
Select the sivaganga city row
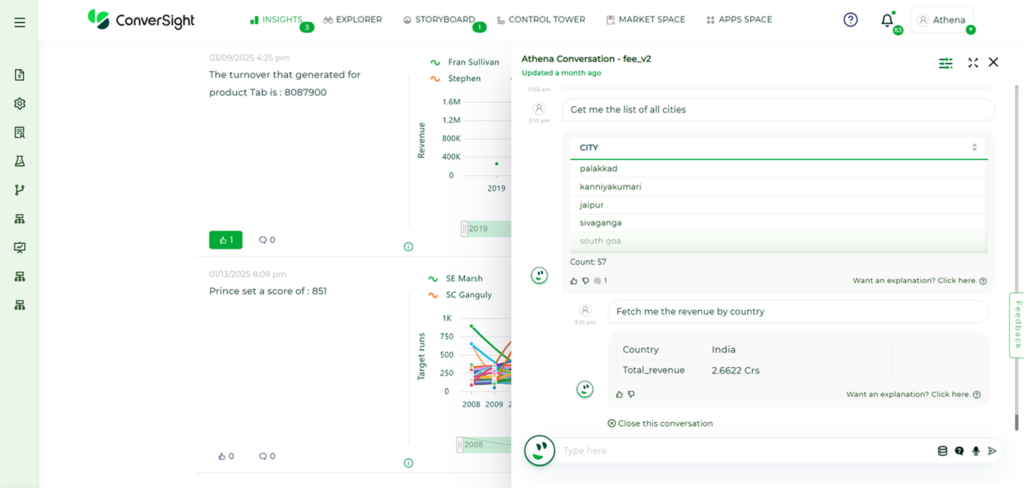(778, 223)
